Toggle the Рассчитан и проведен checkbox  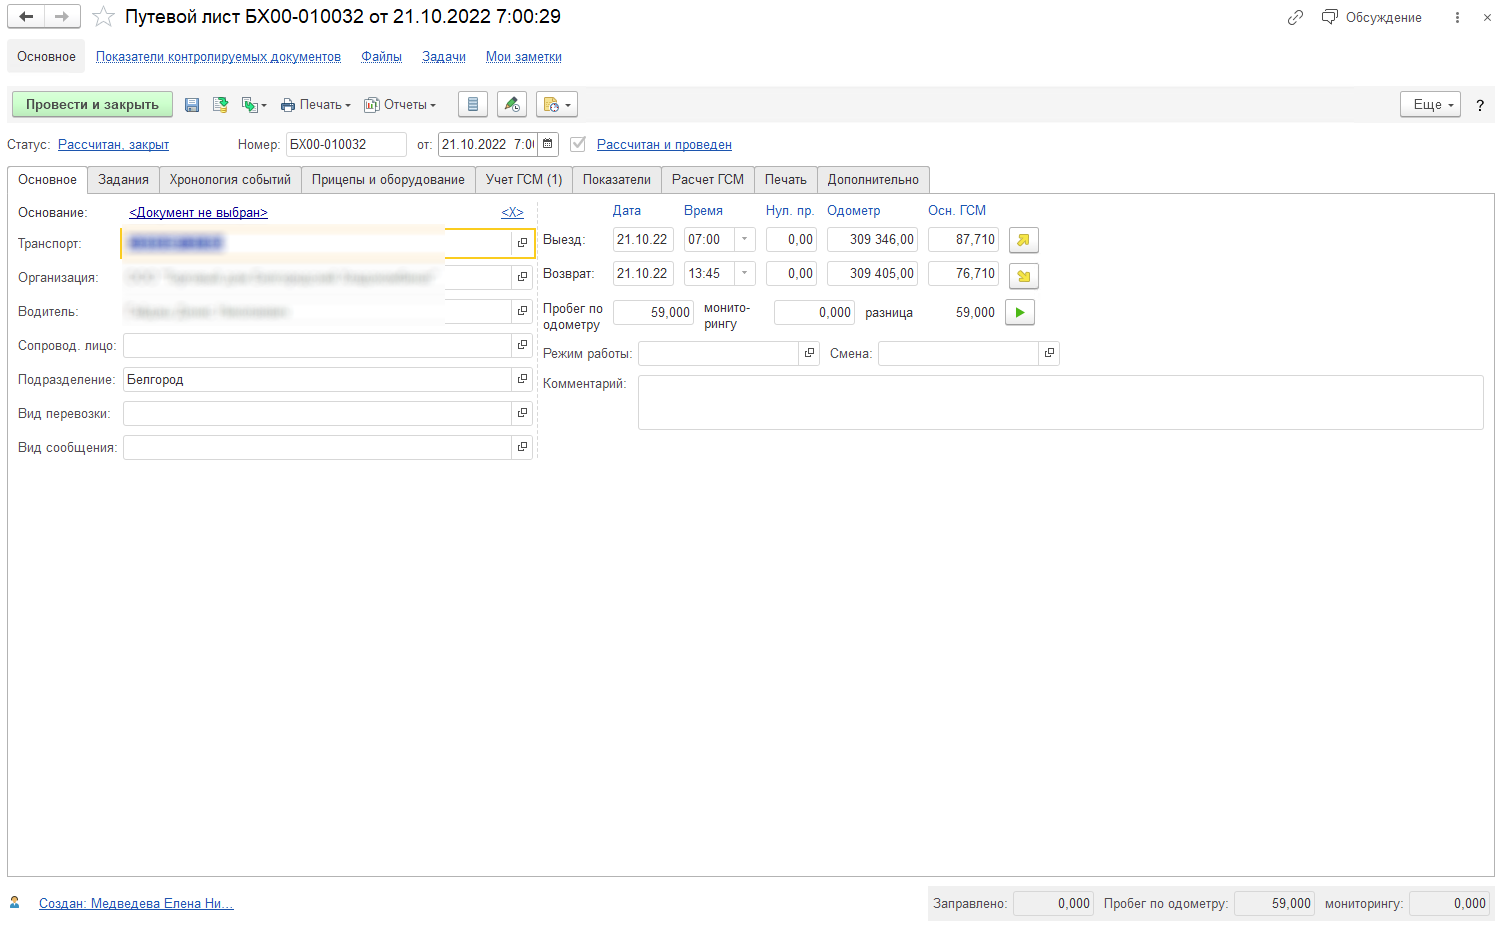point(578,144)
